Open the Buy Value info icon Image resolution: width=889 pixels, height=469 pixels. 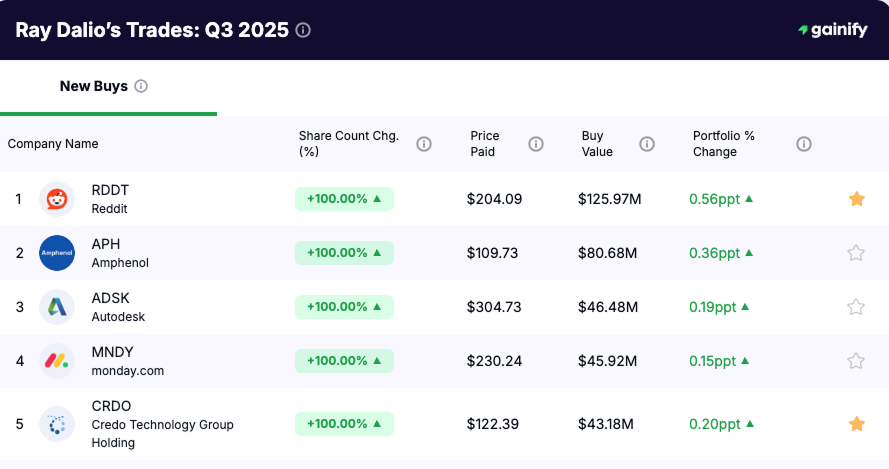pyautogui.click(x=647, y=144)
